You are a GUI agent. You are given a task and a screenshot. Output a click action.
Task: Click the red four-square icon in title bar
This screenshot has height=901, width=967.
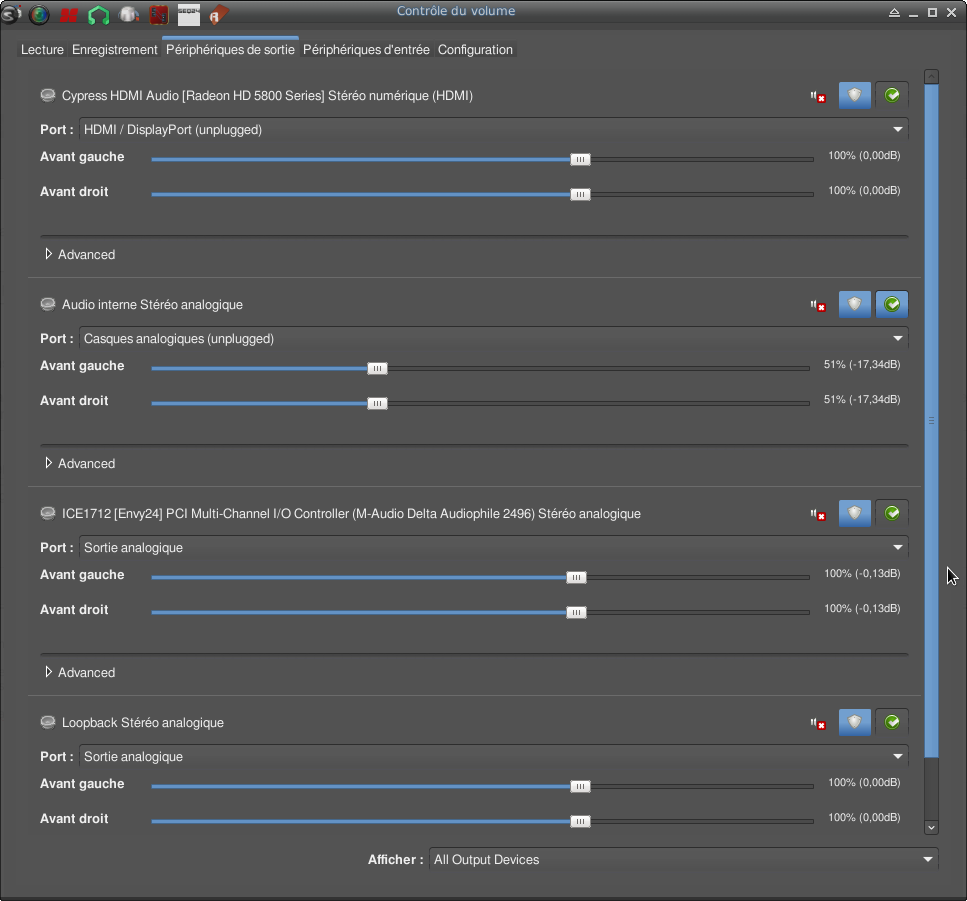[68, 15]
